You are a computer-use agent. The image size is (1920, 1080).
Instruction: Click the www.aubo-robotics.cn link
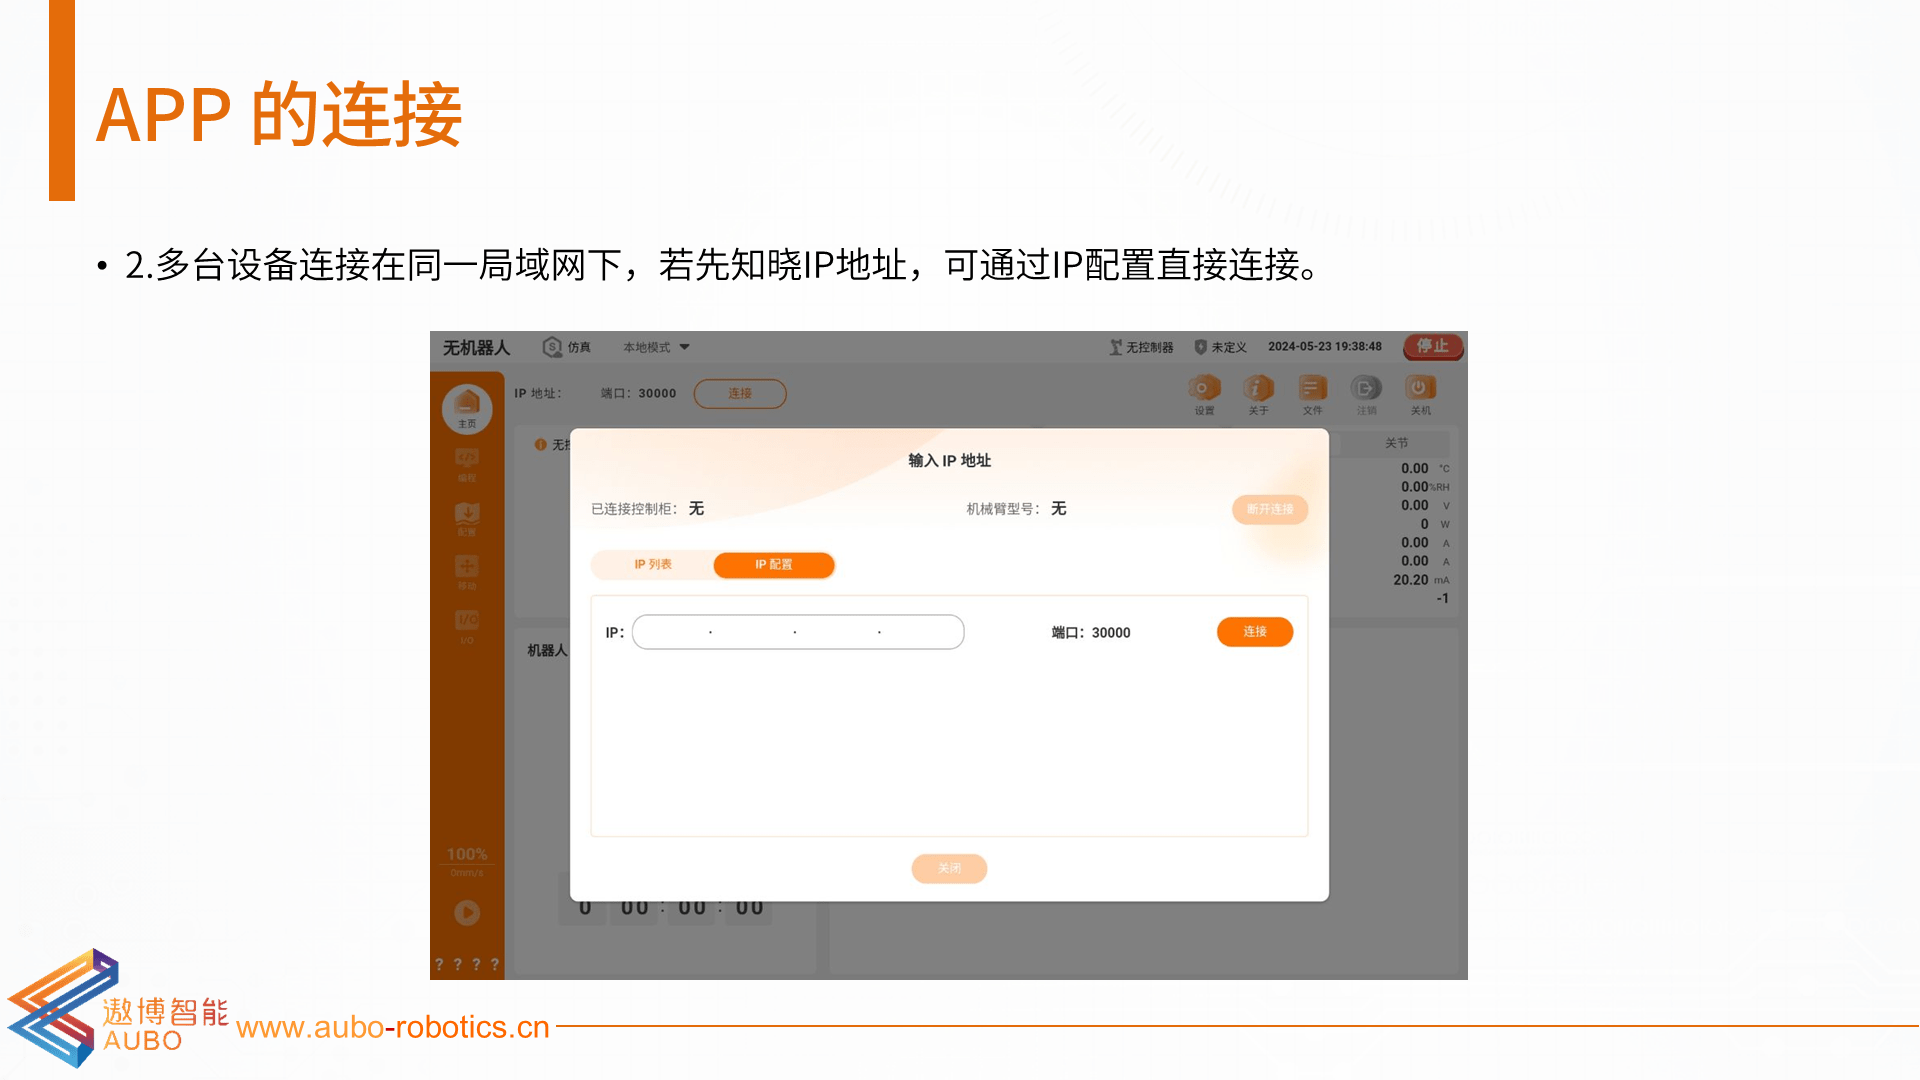pos(393,1027)
